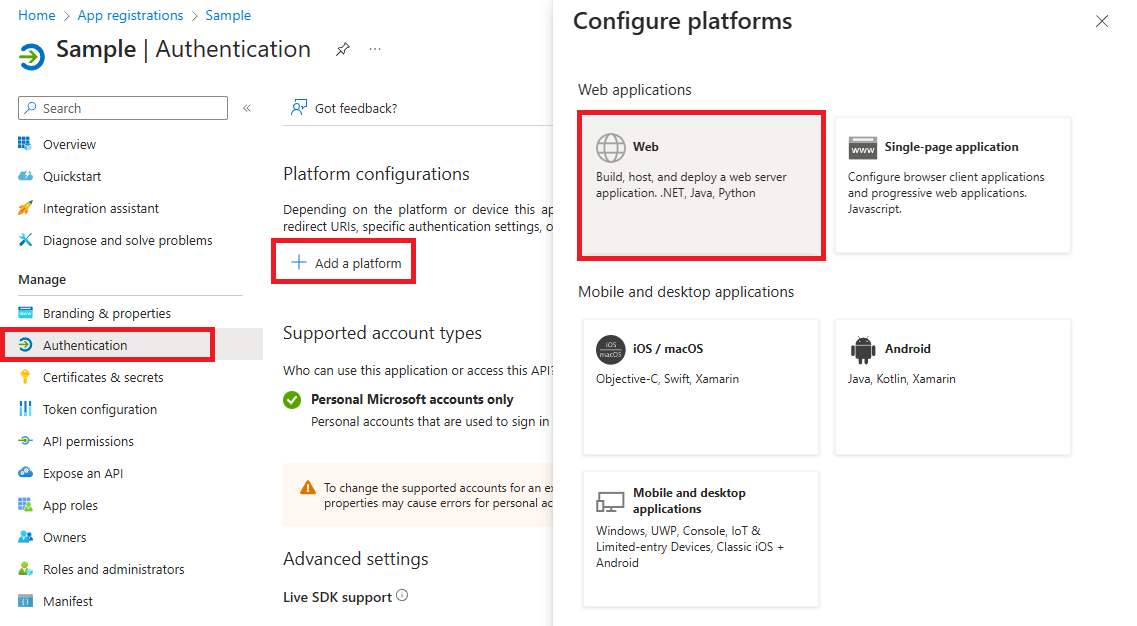This screenshot has width=1137, height=626.
Task: Open App registrations breadcrumb link
Action: (x=131, y=15)
